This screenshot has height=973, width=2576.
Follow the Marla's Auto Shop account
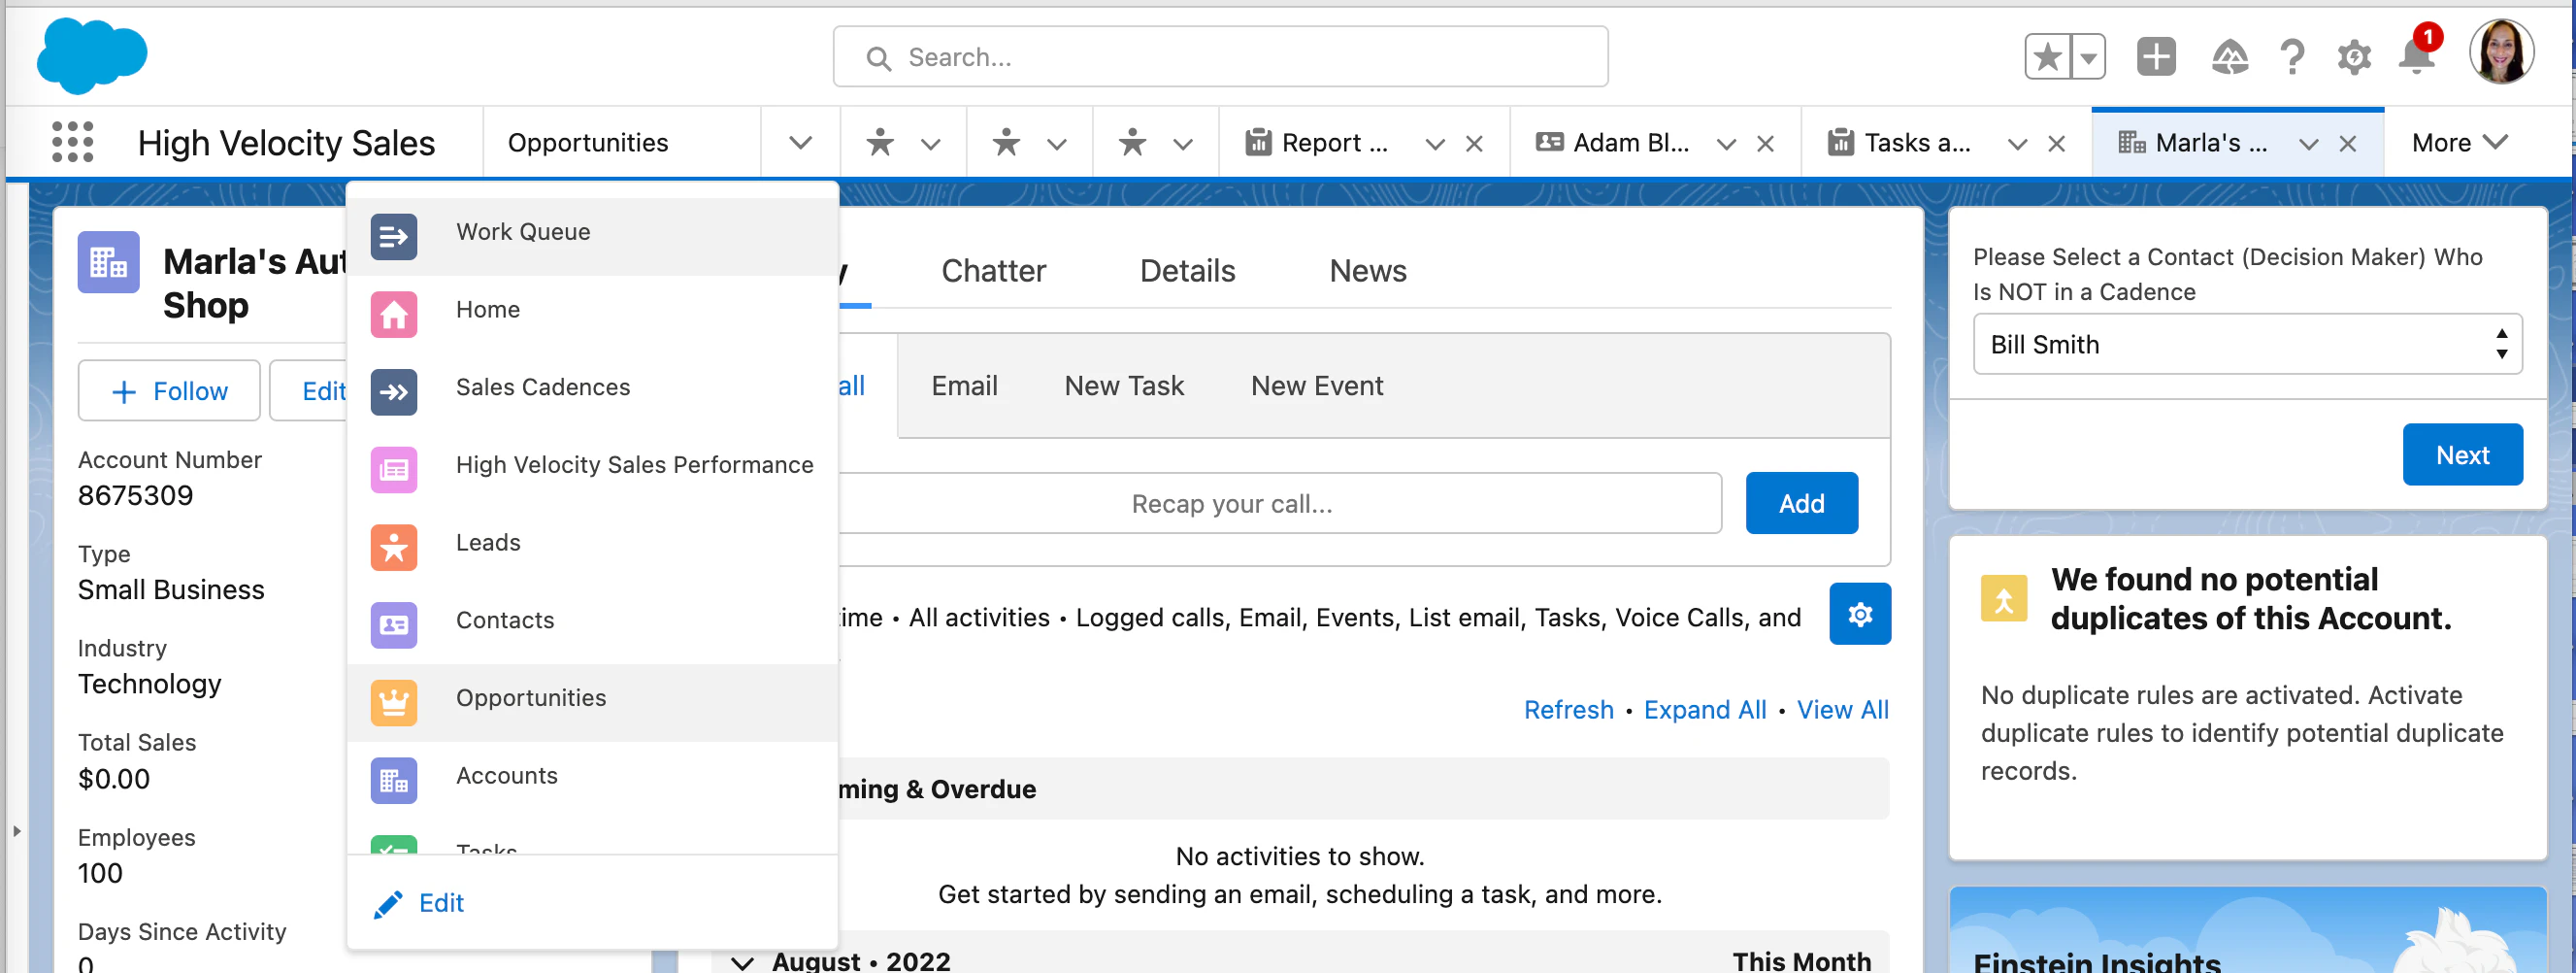pyautogui.click(x=169, y=391)
